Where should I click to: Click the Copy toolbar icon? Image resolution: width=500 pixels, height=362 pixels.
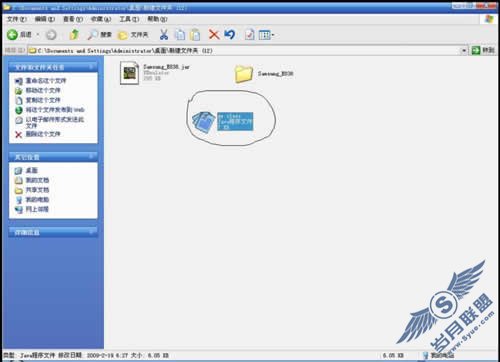click(180, 35)
